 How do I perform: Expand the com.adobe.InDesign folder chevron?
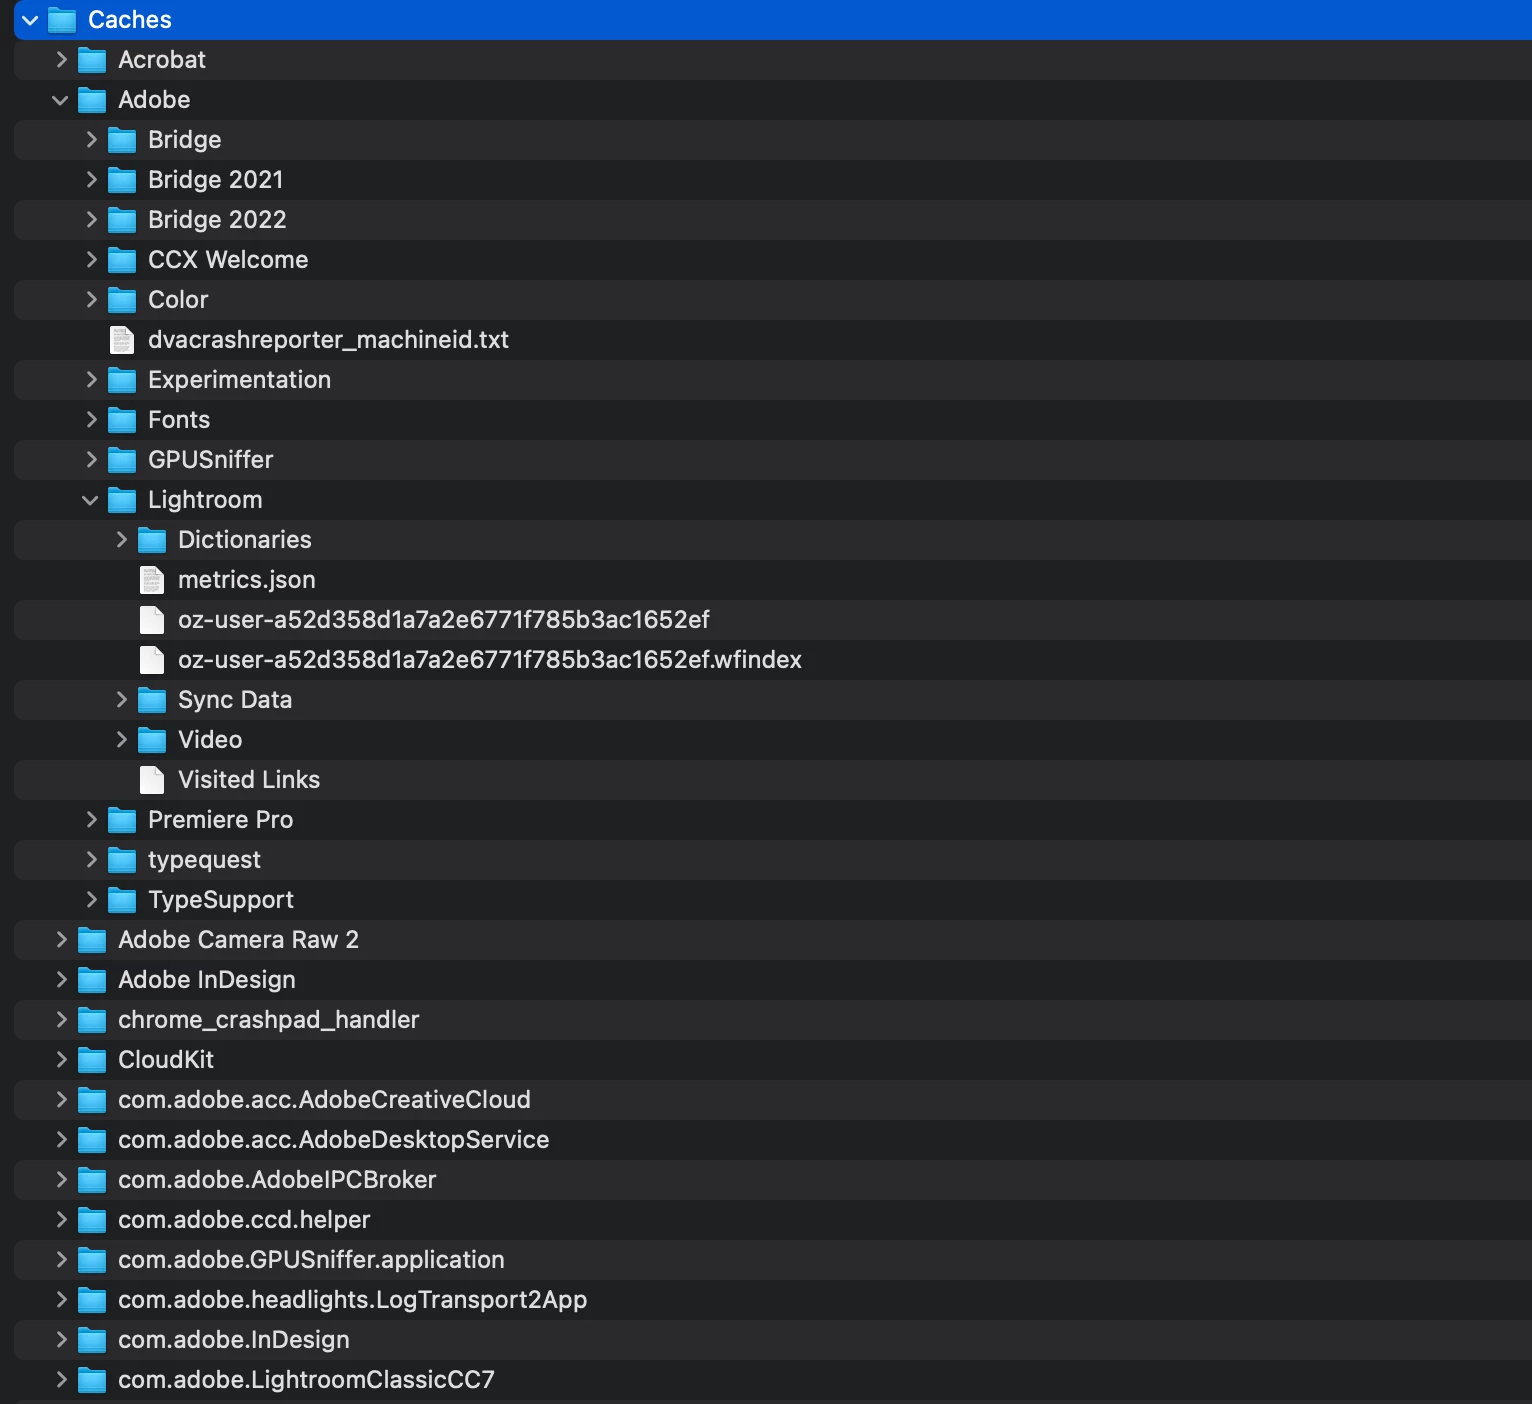click(61, 1340)
